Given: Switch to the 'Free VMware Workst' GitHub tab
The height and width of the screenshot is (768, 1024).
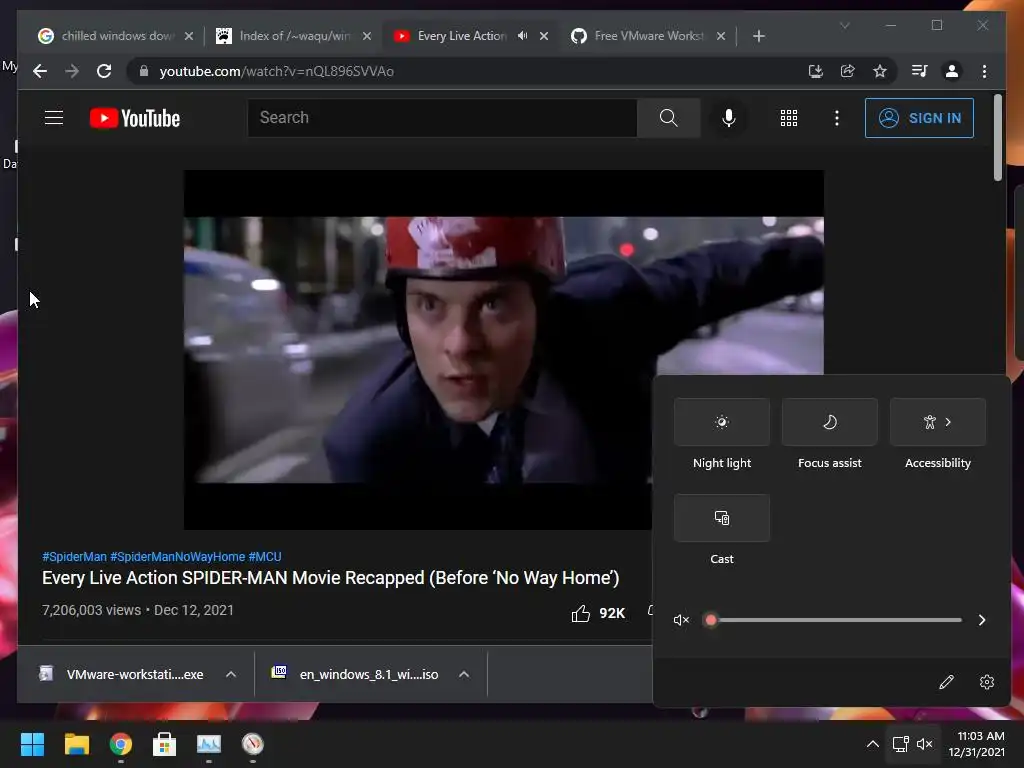Looking at the screenshot, I should click(648, 36).
